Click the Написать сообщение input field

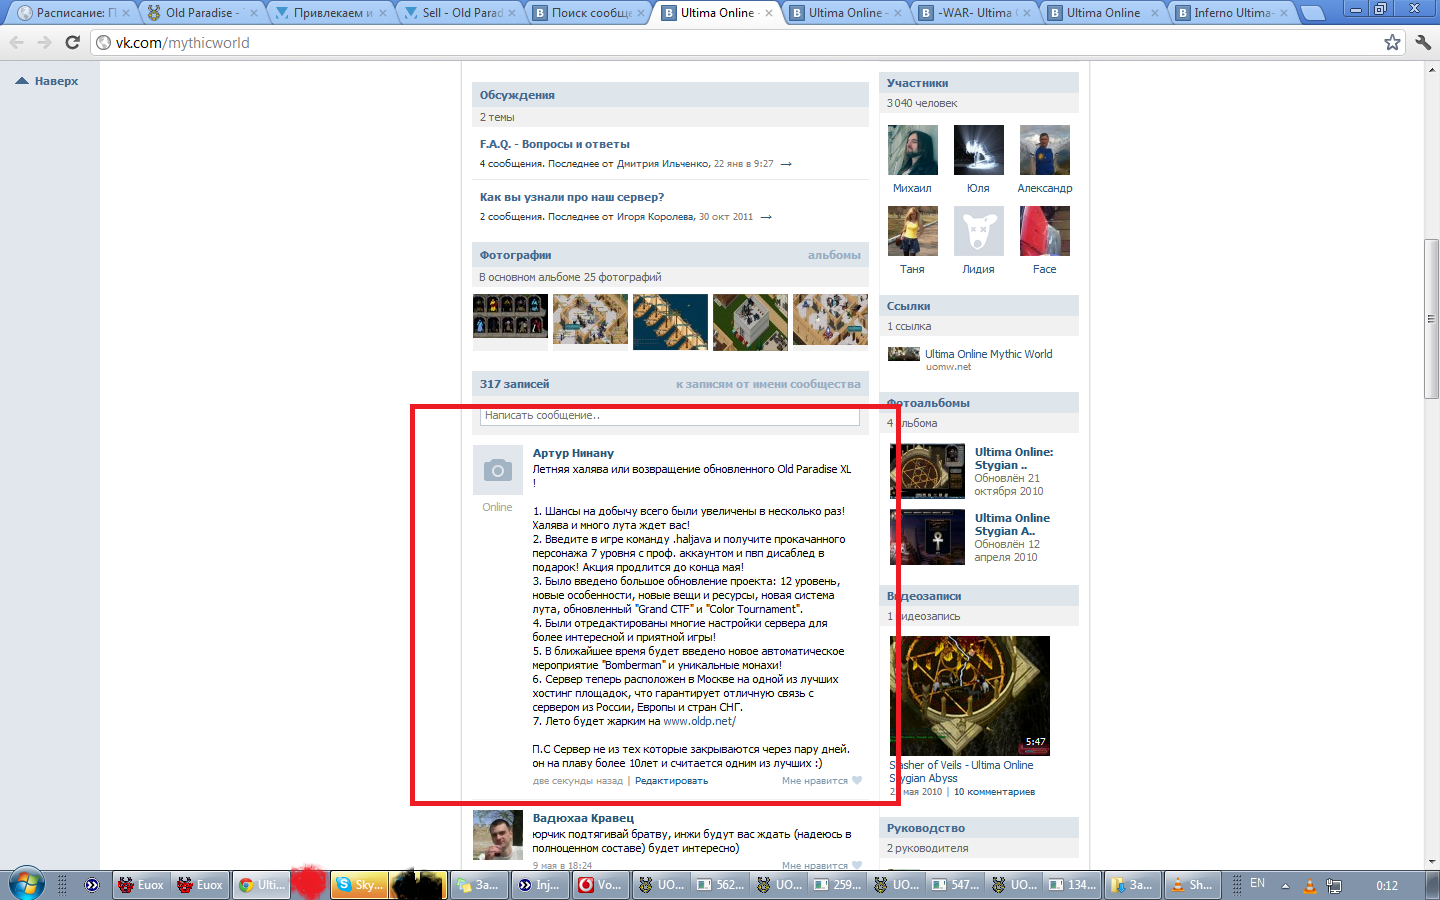(x=669, y=415)
